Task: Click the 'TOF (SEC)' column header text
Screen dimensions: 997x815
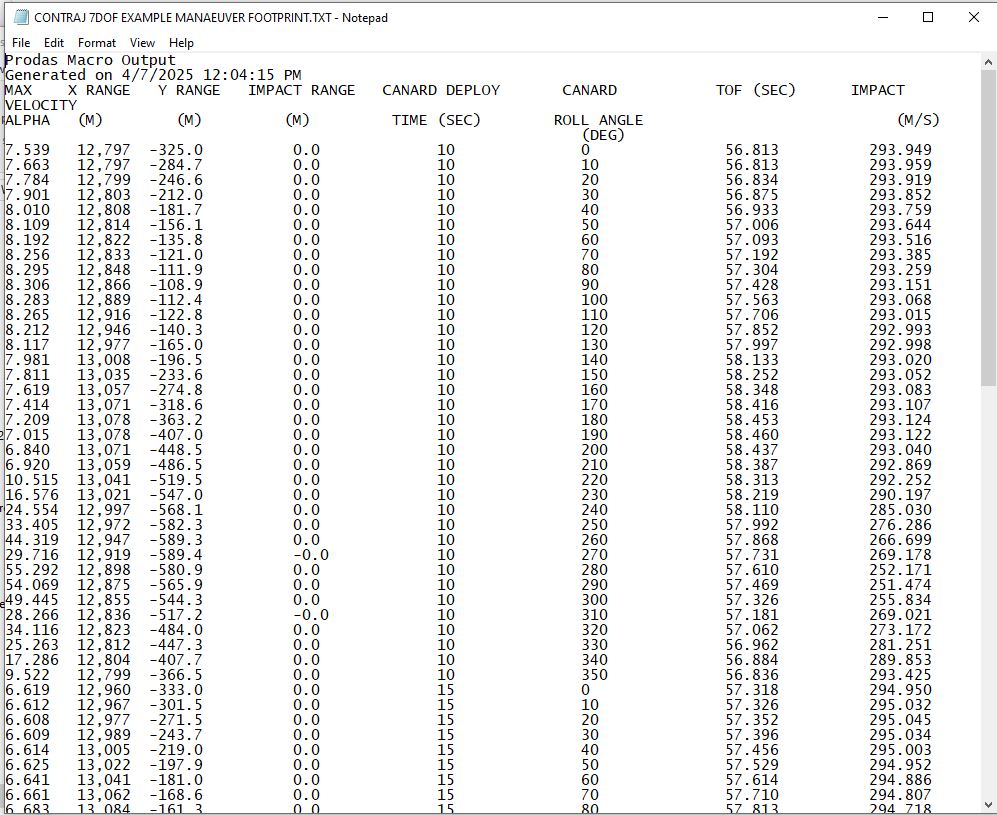Action: (x=755, y=90)
